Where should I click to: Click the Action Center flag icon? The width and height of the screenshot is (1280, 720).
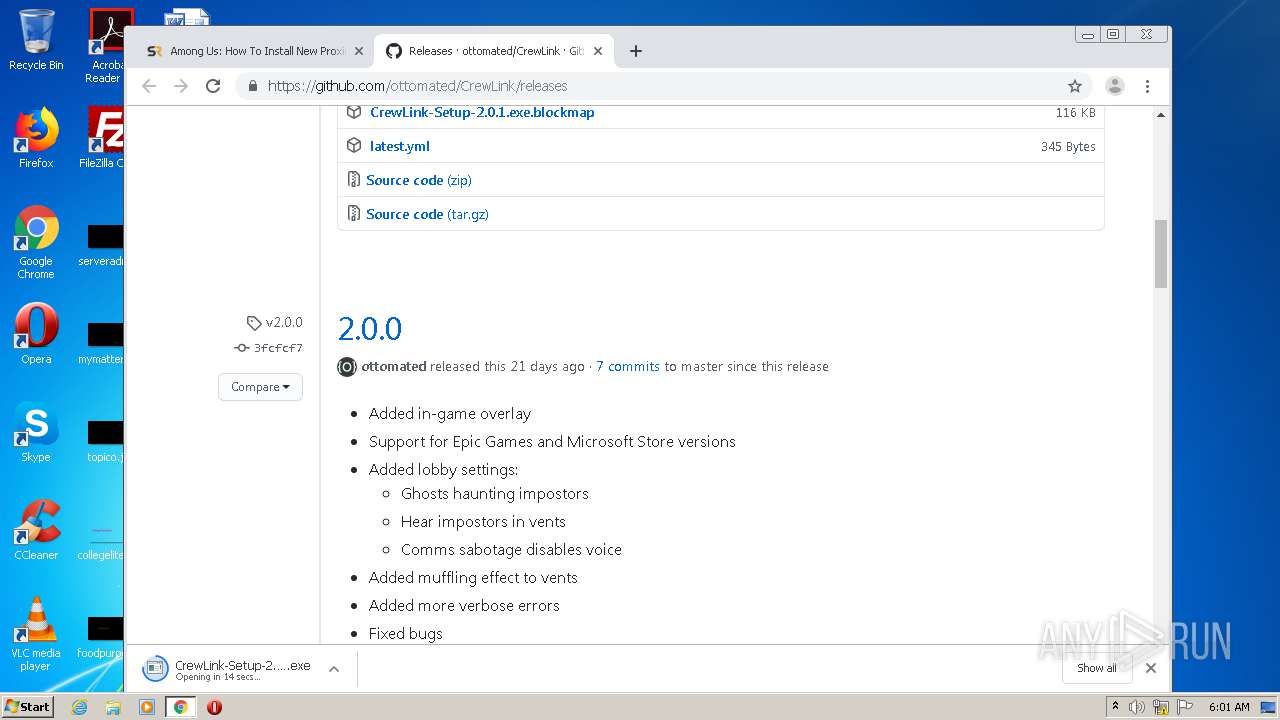[x=1187, y=707]
